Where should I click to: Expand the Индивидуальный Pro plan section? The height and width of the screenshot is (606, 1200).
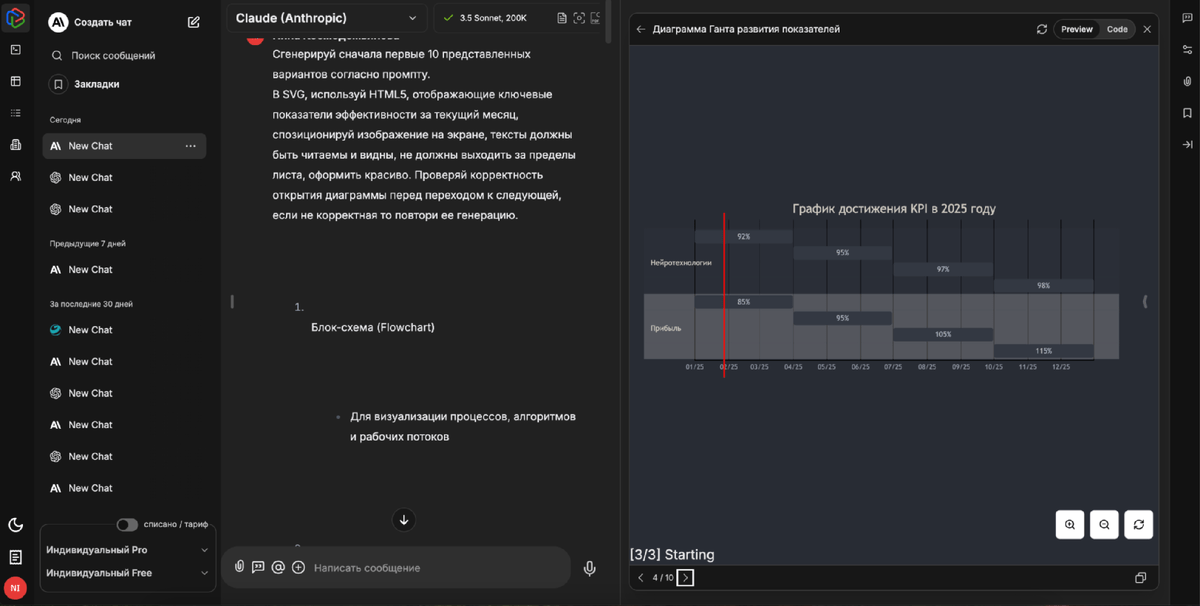[127, 550]
